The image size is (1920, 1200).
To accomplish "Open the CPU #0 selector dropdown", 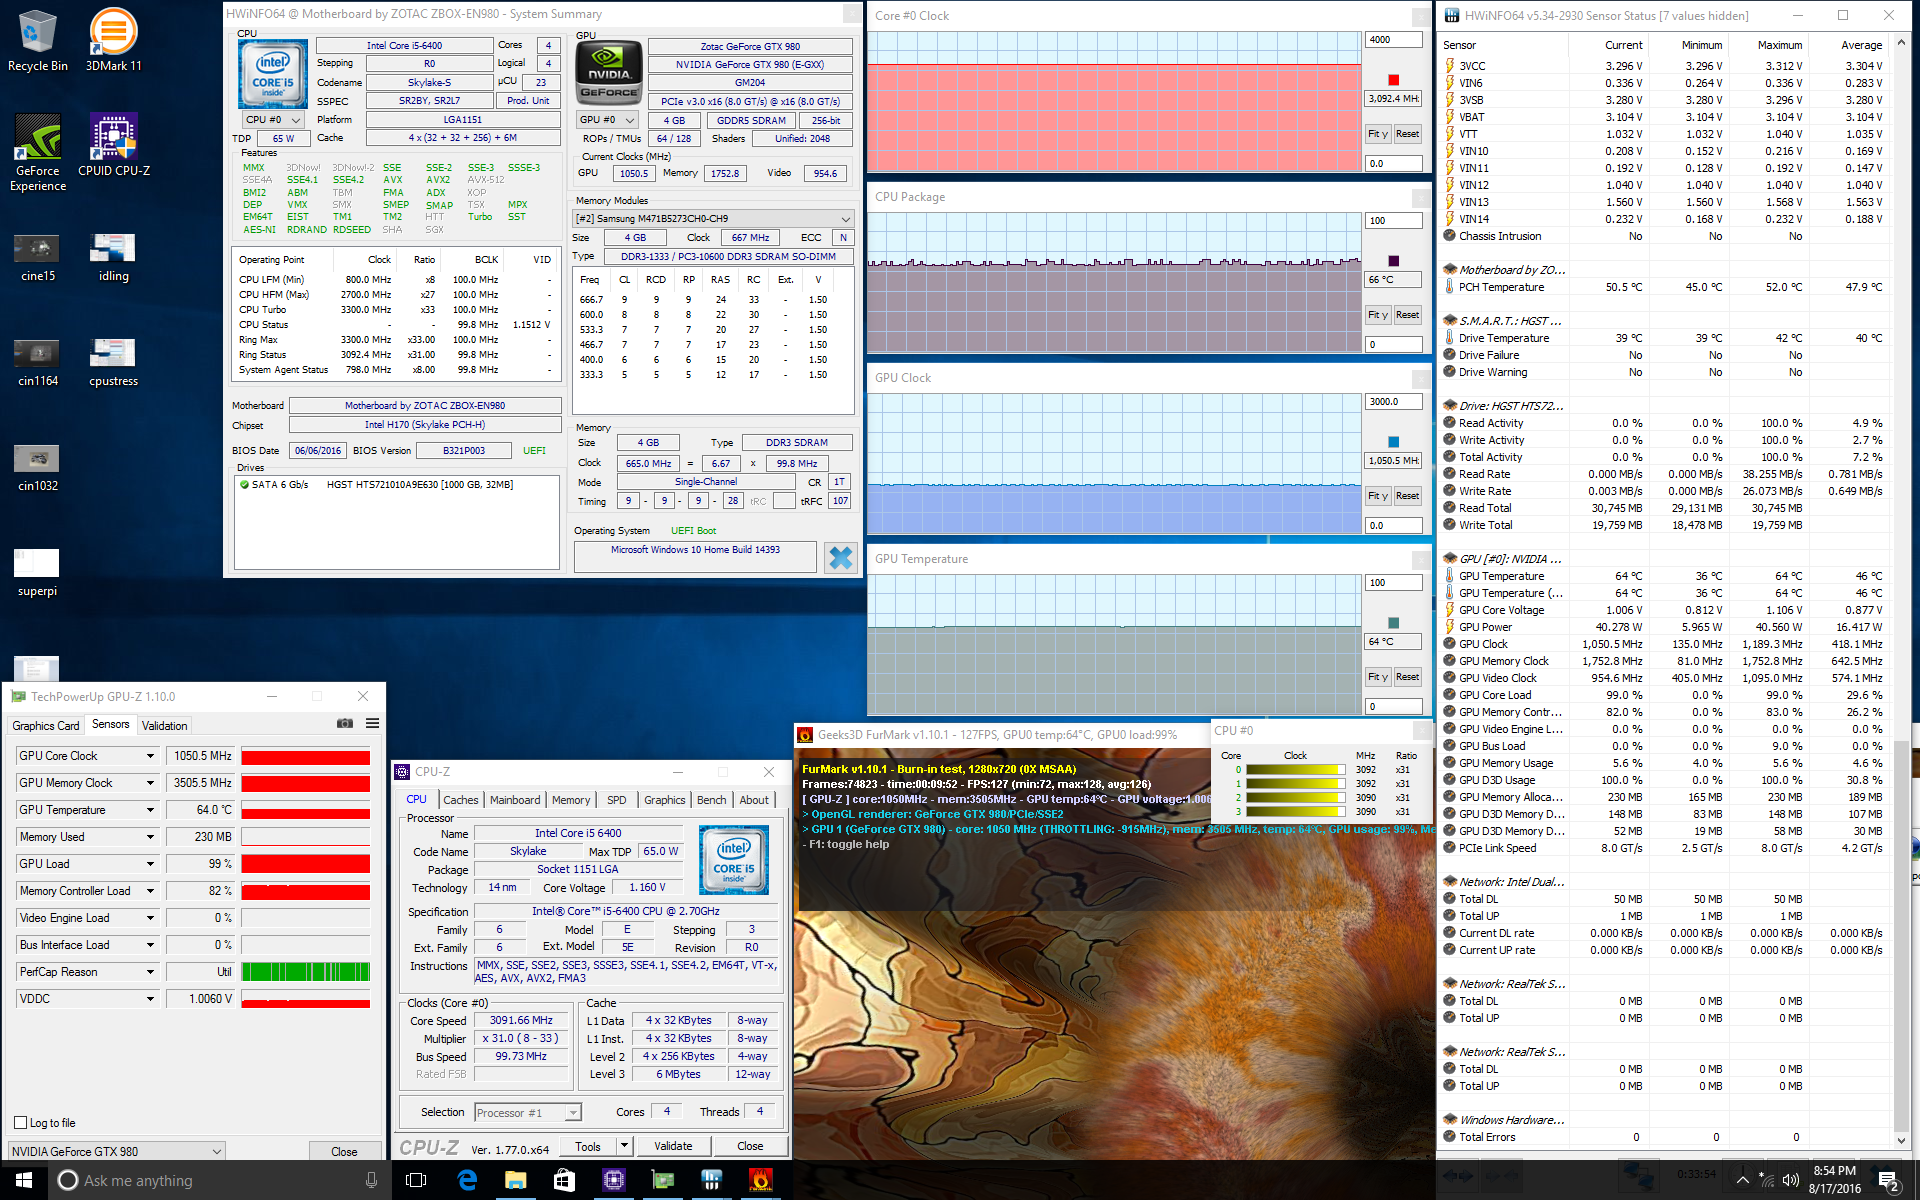I will click(x=274, y=119).
